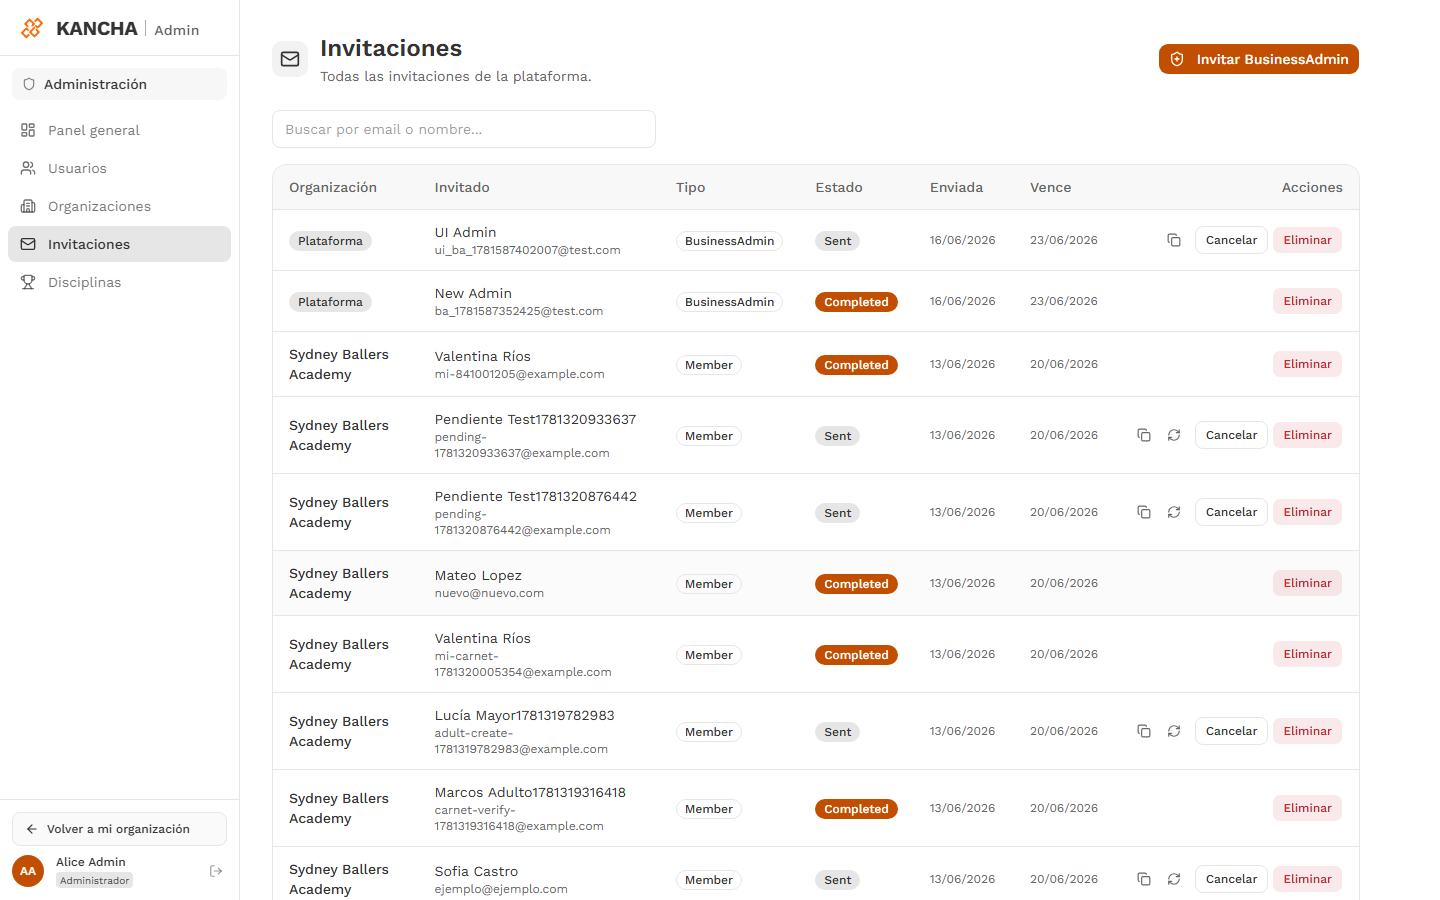Delete Marcos Adulto1781319316418 invitation
Image resolution: width=1440 pixels, height=900 pixels.
coord(1307,808)
